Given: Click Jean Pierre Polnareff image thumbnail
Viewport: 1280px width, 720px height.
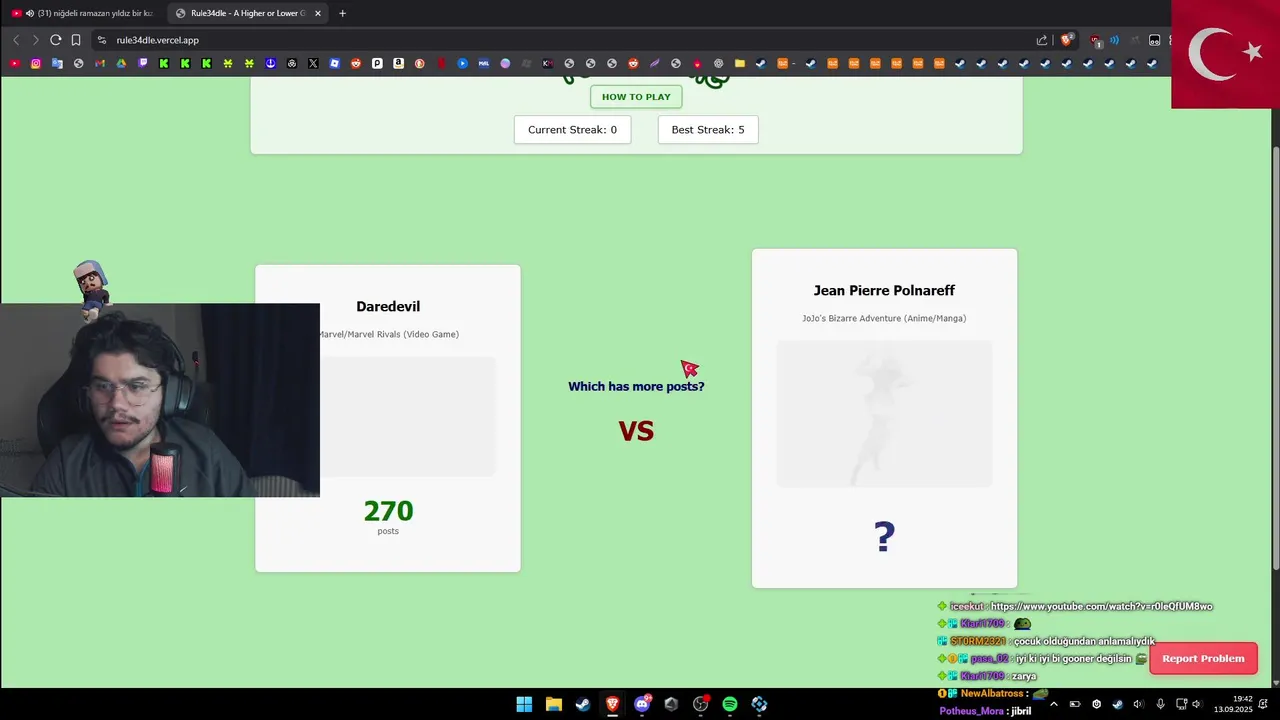Looking at the screenshot, I should (884, 414).
